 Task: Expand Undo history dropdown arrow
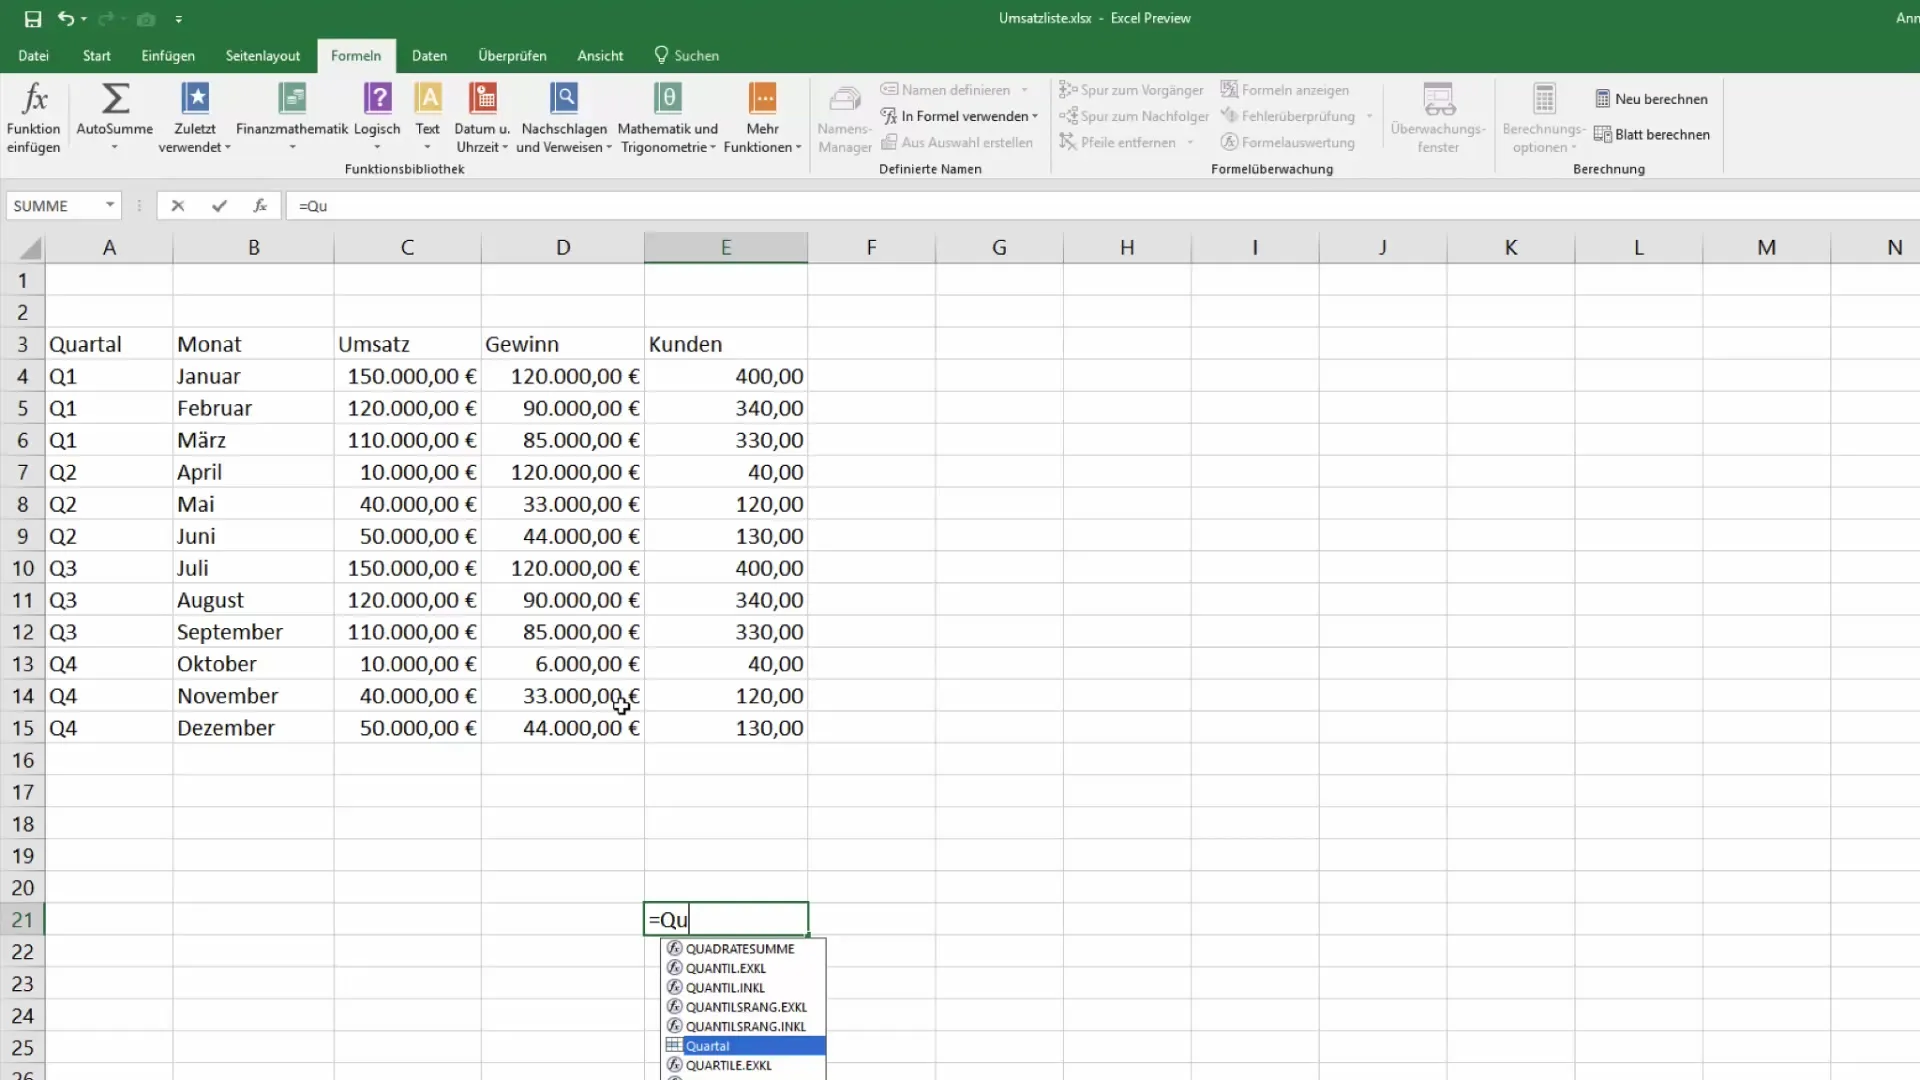point(84,19)
